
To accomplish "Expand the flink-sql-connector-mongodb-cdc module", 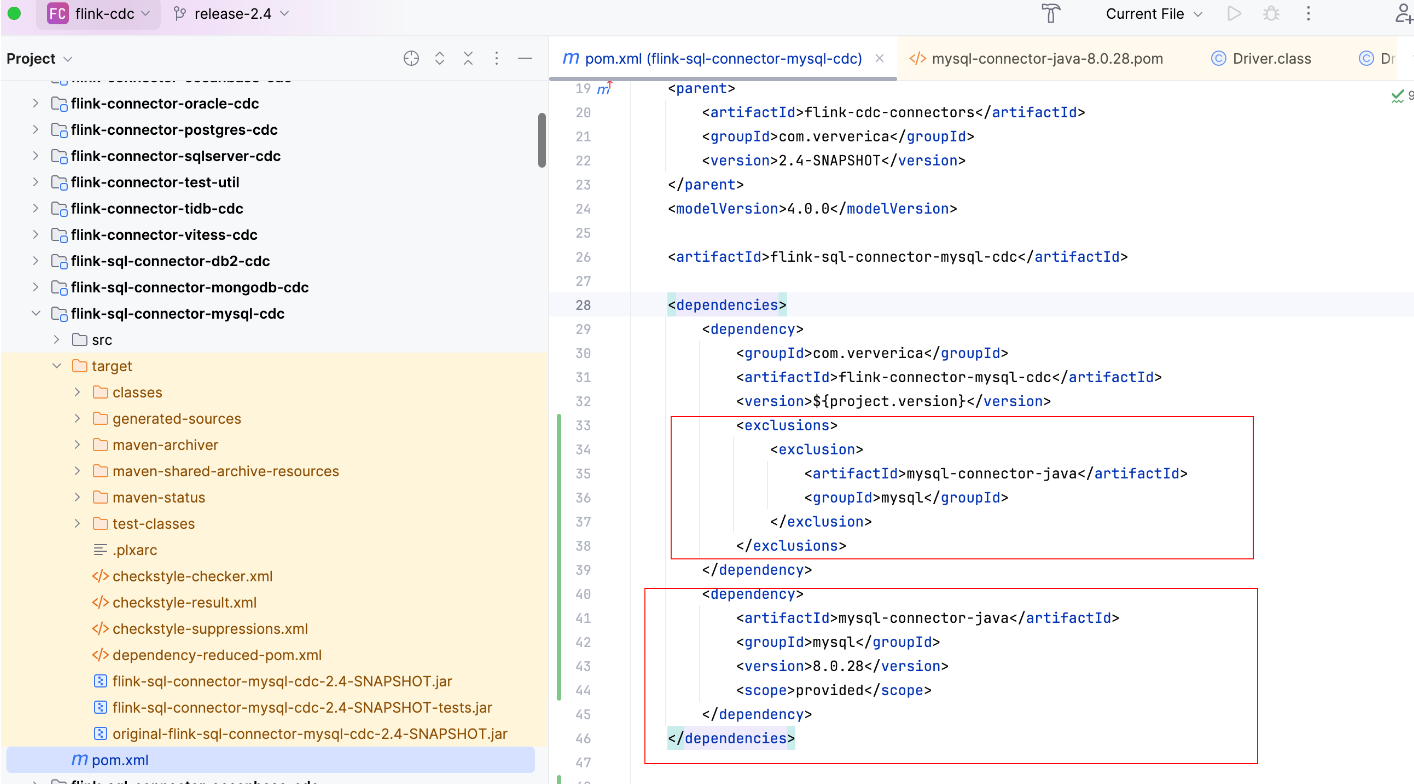I will click(x=36, y=287).
